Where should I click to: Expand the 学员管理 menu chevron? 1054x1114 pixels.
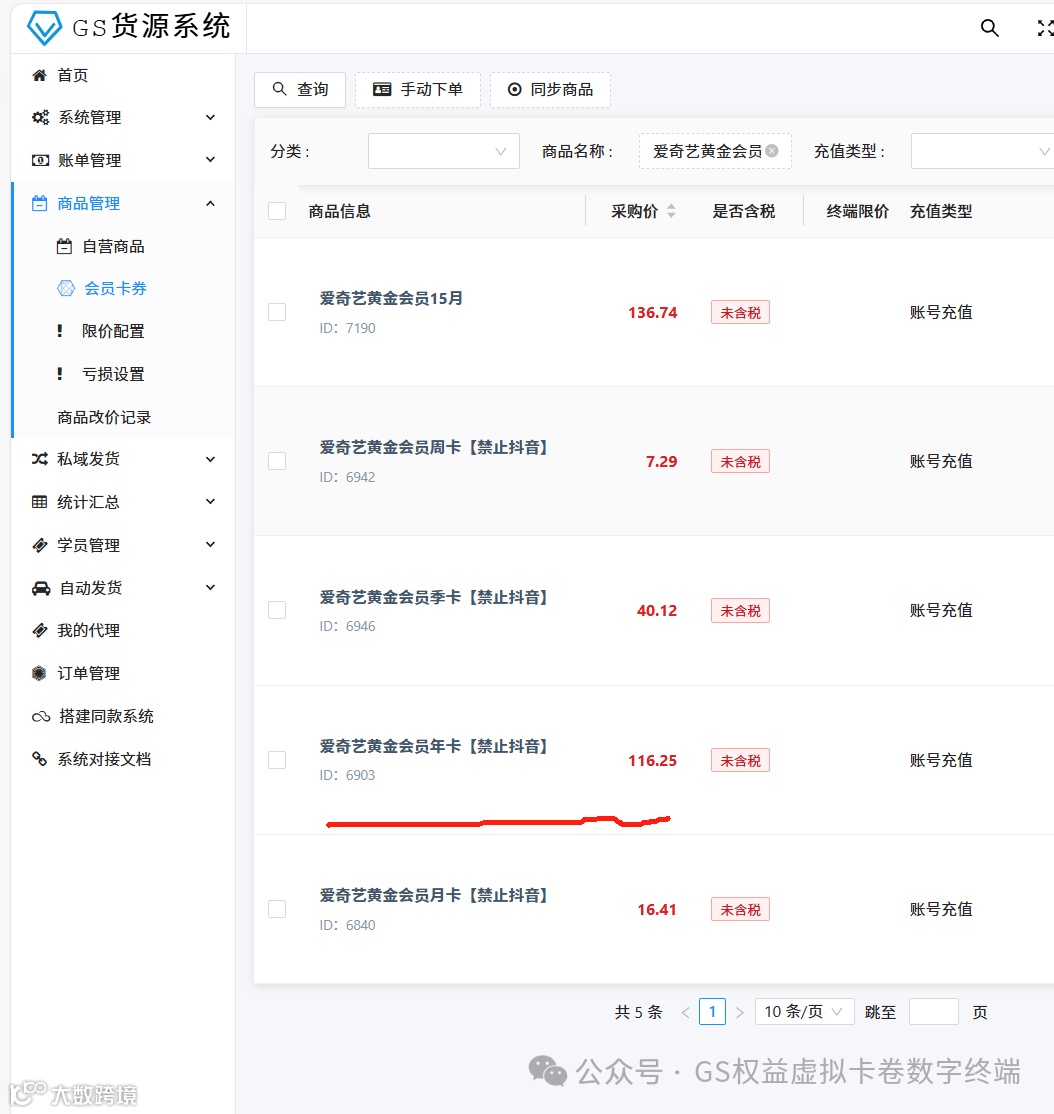[210, 545]
